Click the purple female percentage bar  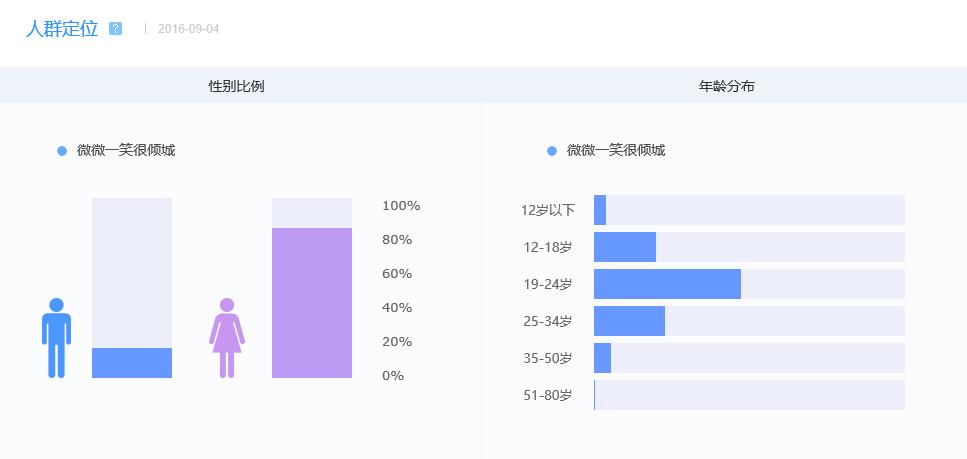point(312,303)
